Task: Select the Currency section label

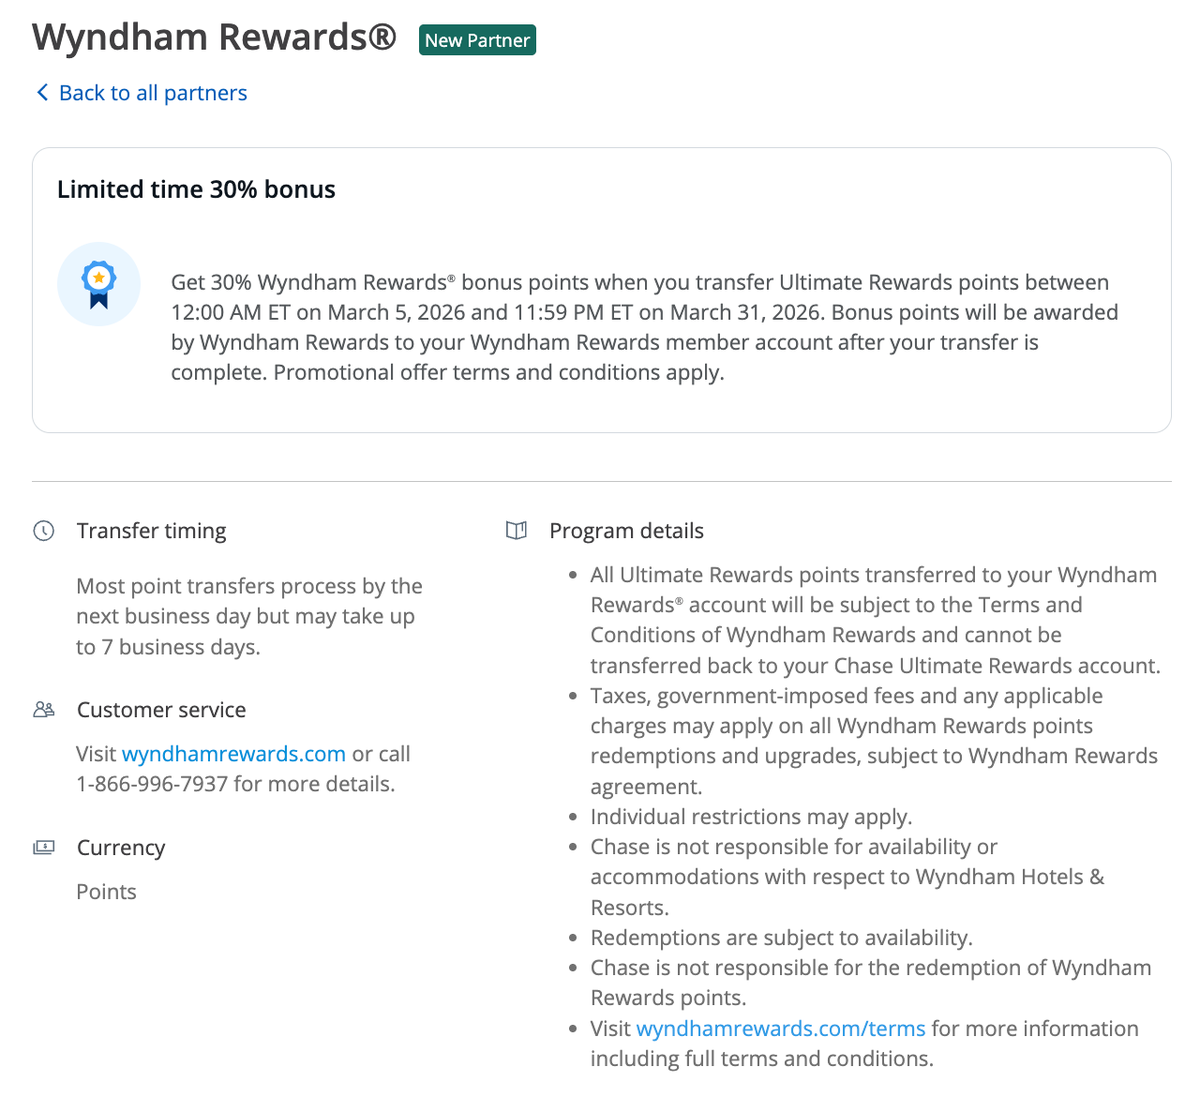Action: point(120,847)
